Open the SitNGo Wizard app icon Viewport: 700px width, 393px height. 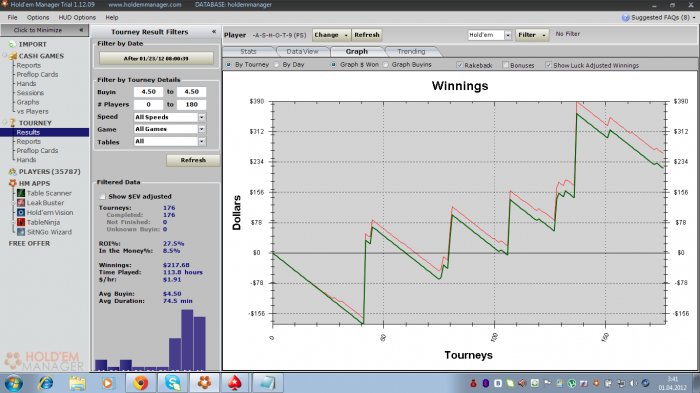click(21, 232)
